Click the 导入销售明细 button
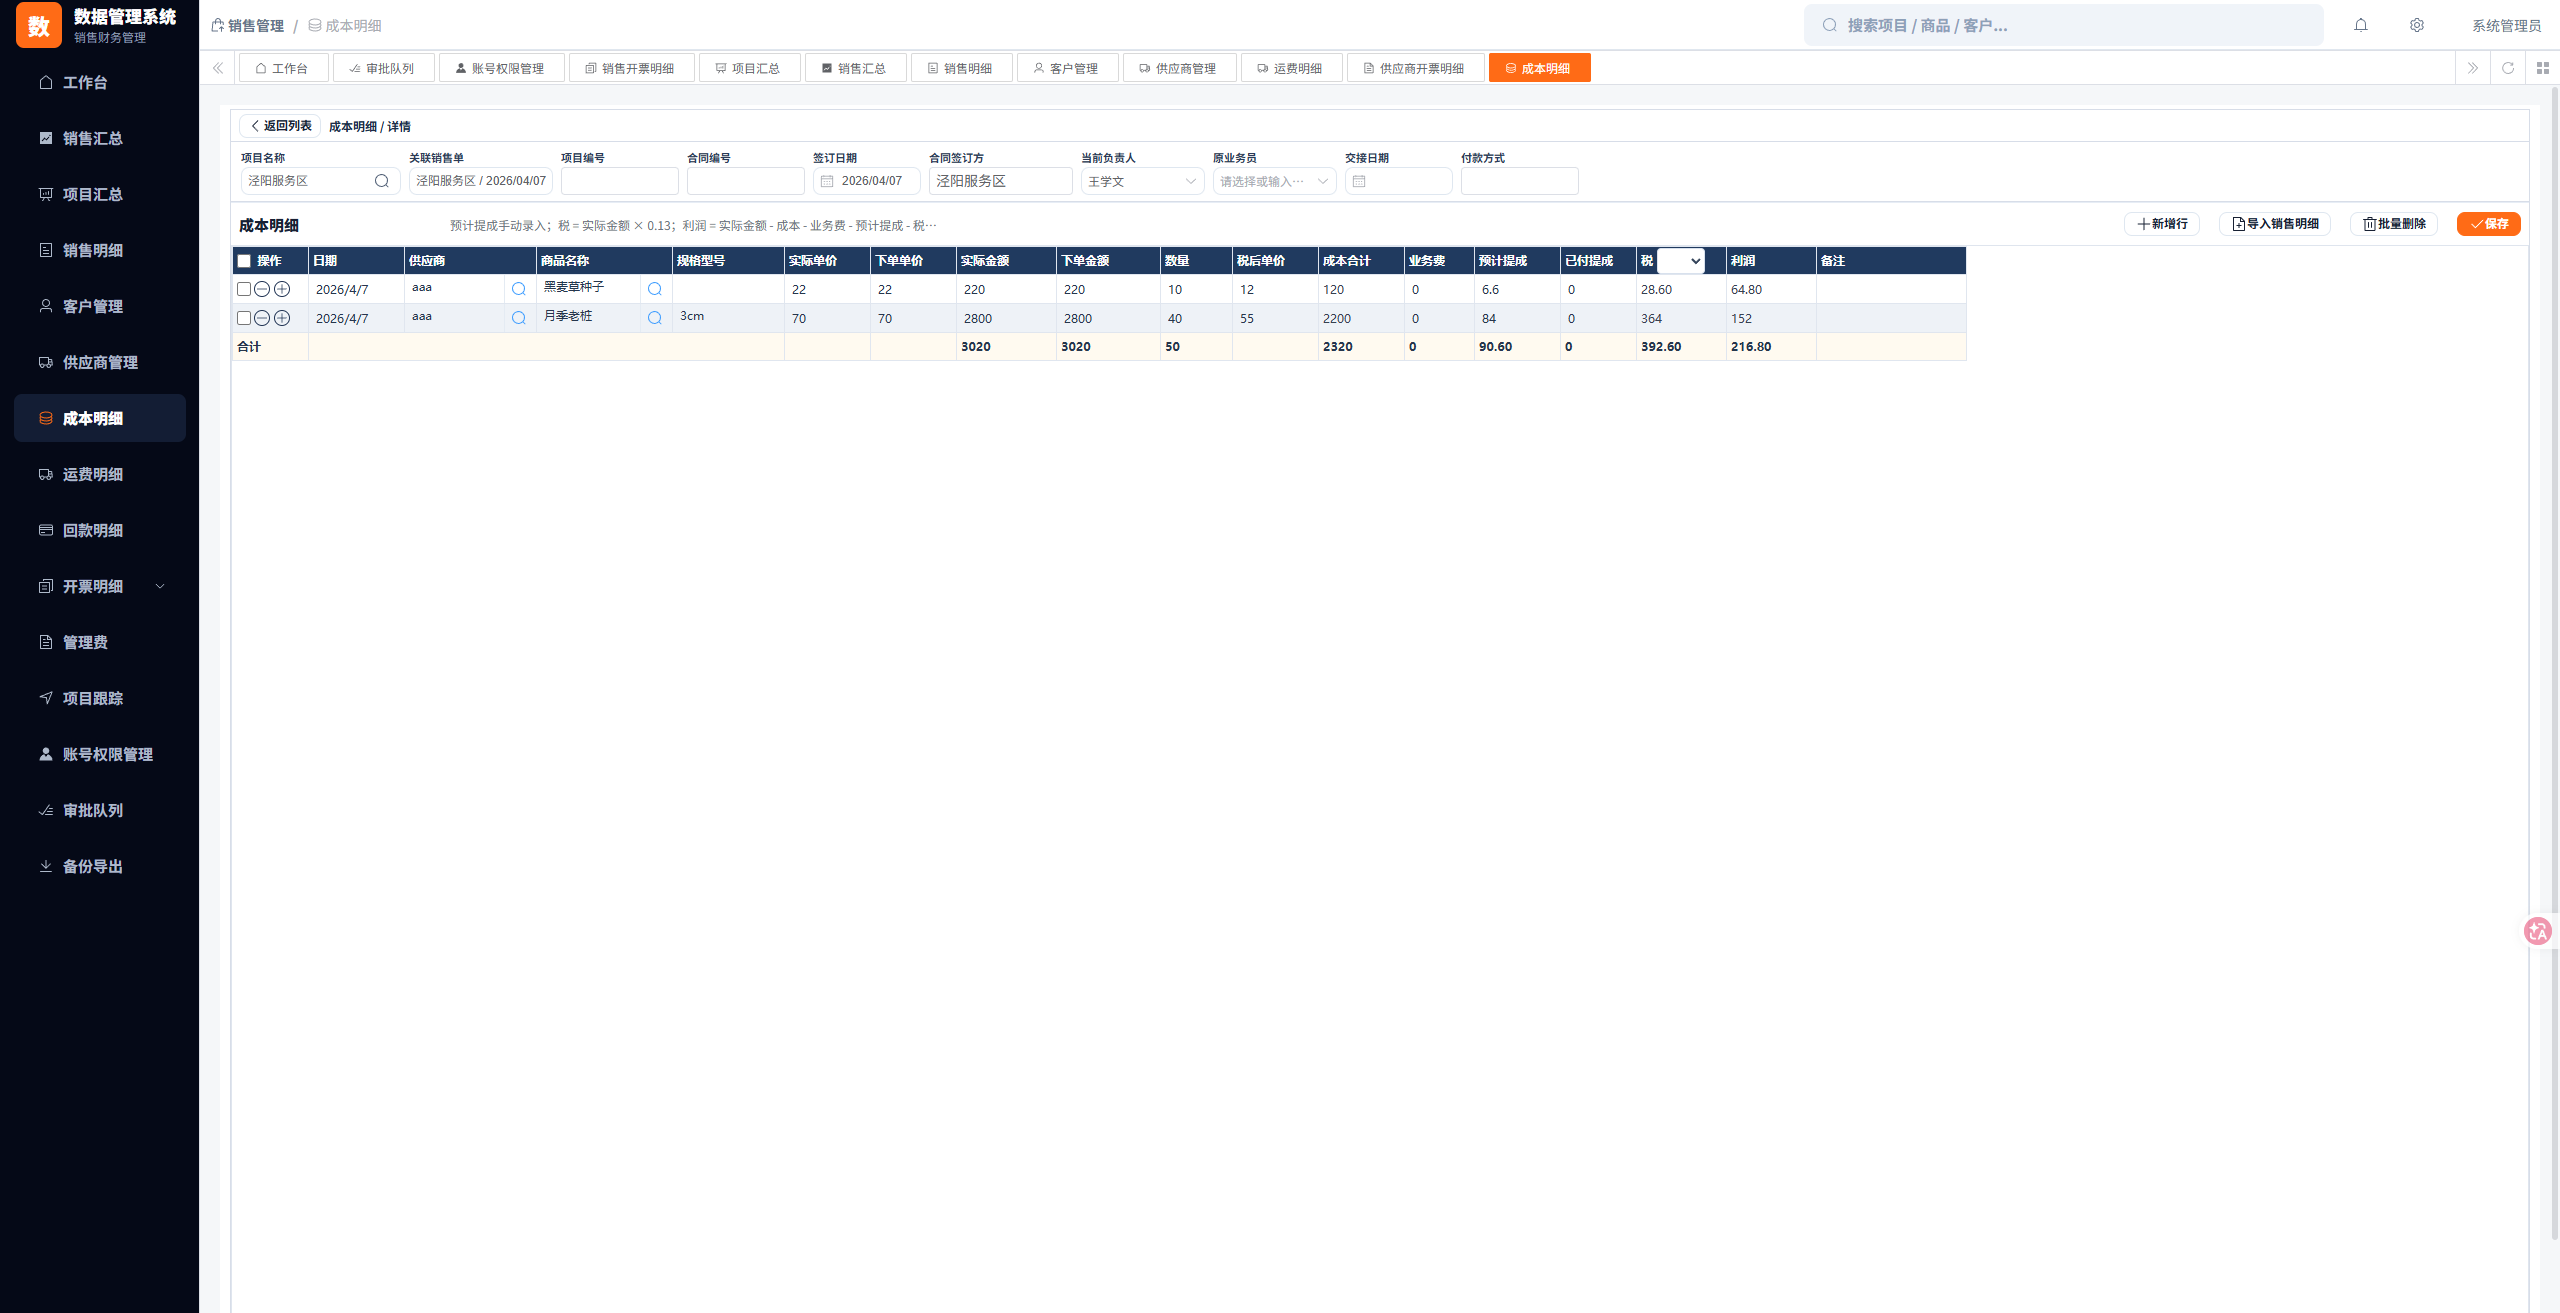This screenshot has height=1313, width=2560. (x=2275, y=224)
